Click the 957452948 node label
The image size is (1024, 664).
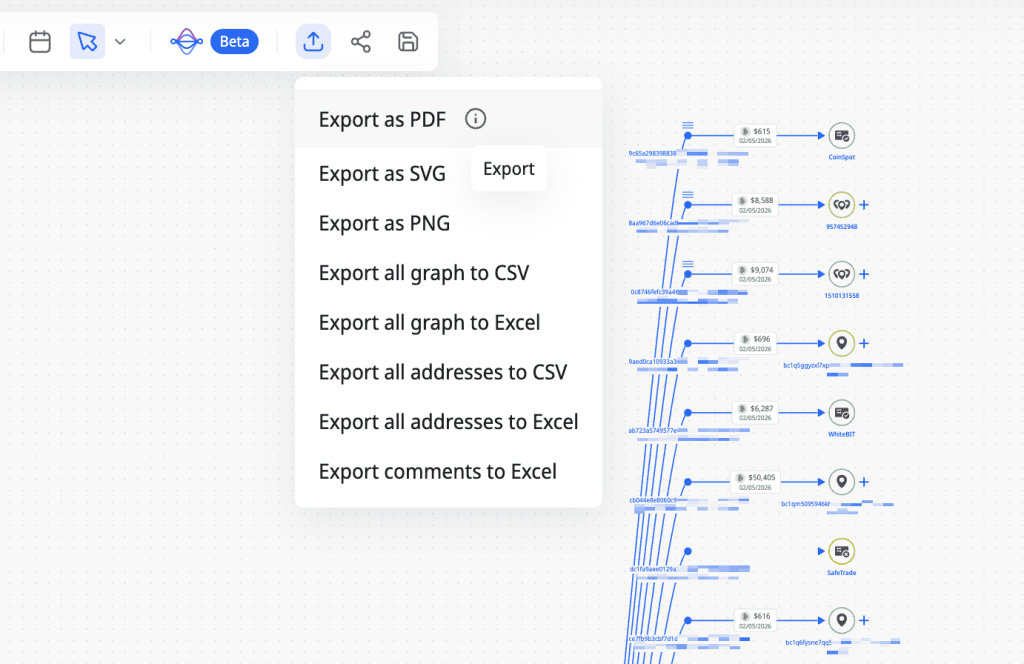842,227
